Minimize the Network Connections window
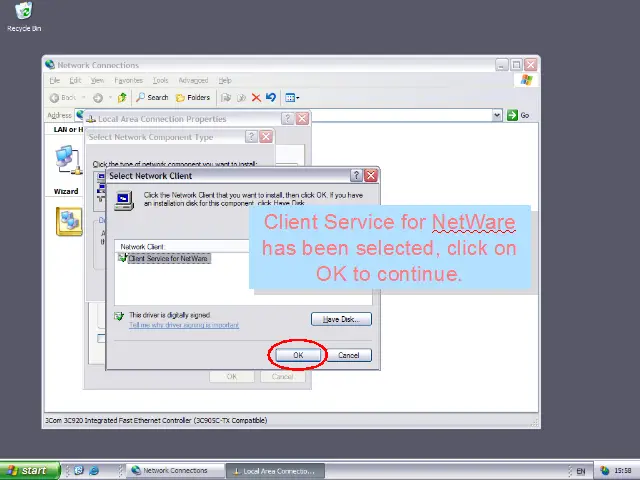The height and width of the screenshot is (480, 640). [x=502, y=64]
